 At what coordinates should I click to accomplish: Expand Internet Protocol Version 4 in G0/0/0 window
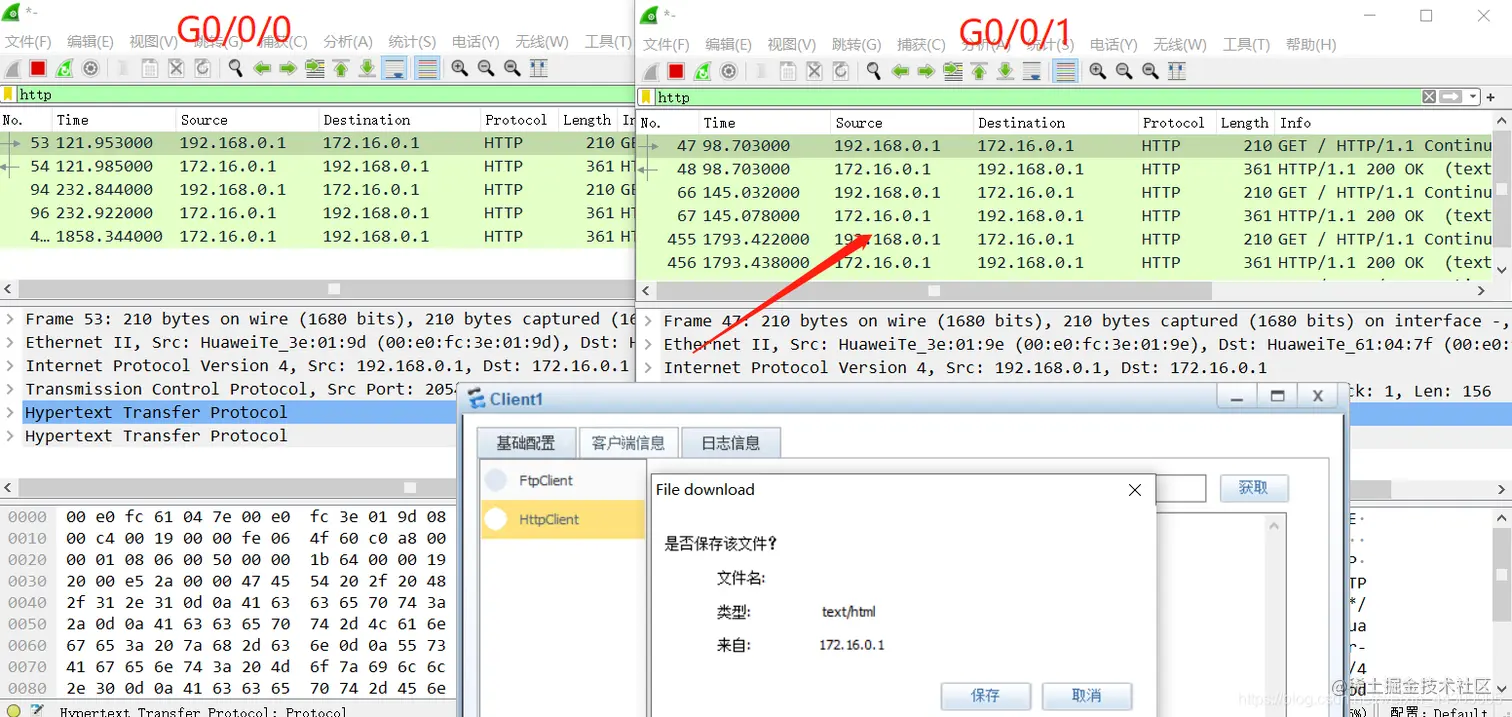coord(10,366)
